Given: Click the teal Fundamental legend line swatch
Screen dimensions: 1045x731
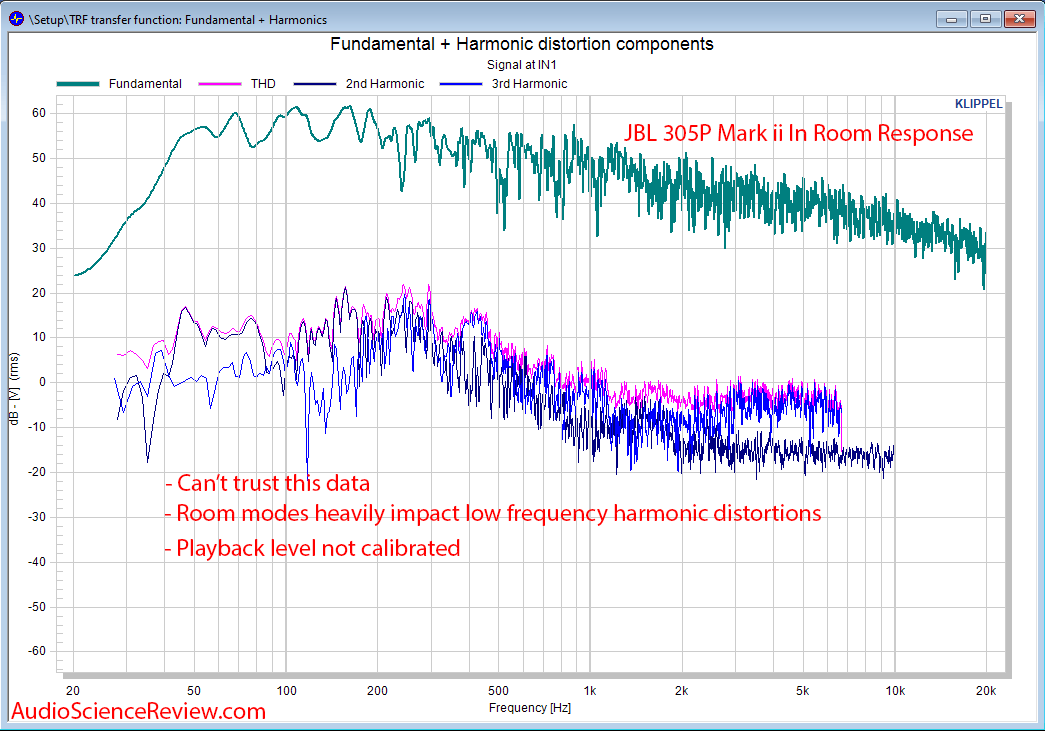Looking at the screenshot, I should [77, 84].
